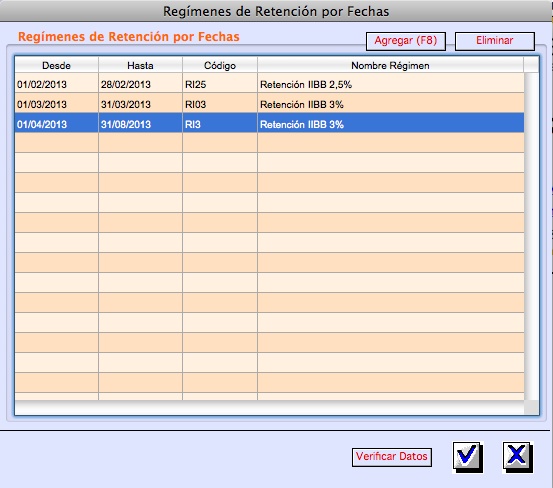The height and width of the screenshot is (488, 553).
Task: Click the Verificar Datos button
Action: (392, 457)
